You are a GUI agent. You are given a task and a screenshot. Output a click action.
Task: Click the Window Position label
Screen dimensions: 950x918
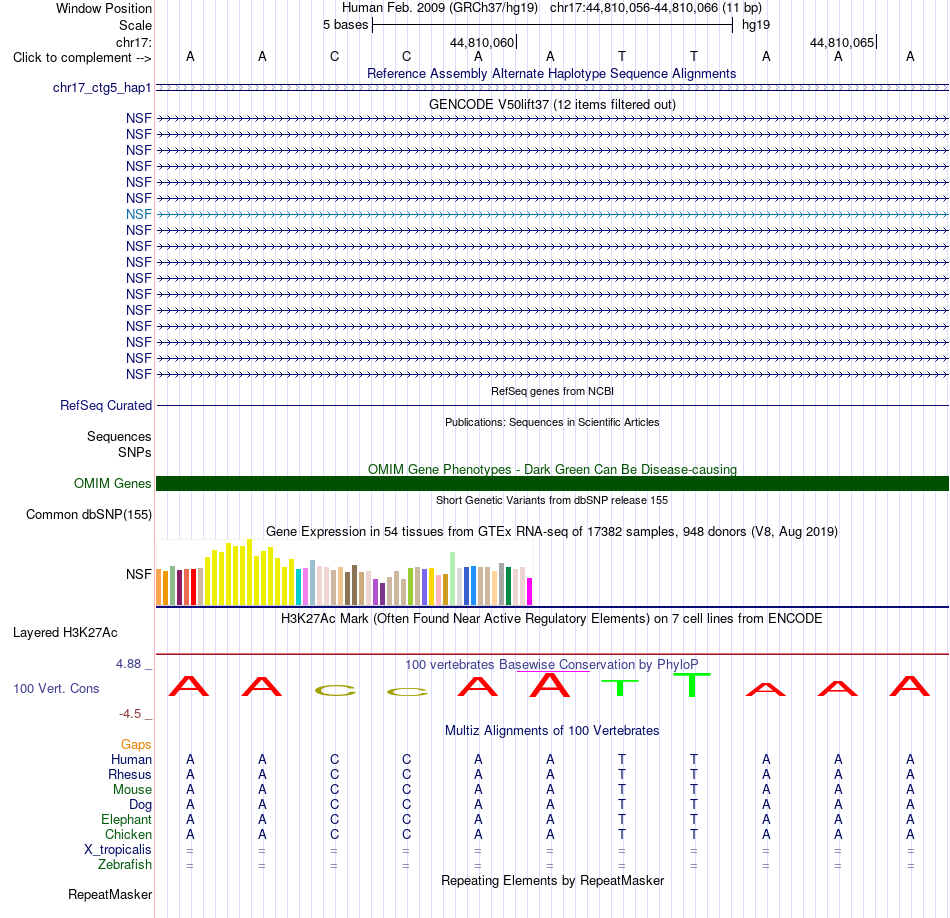pos(104,8)
